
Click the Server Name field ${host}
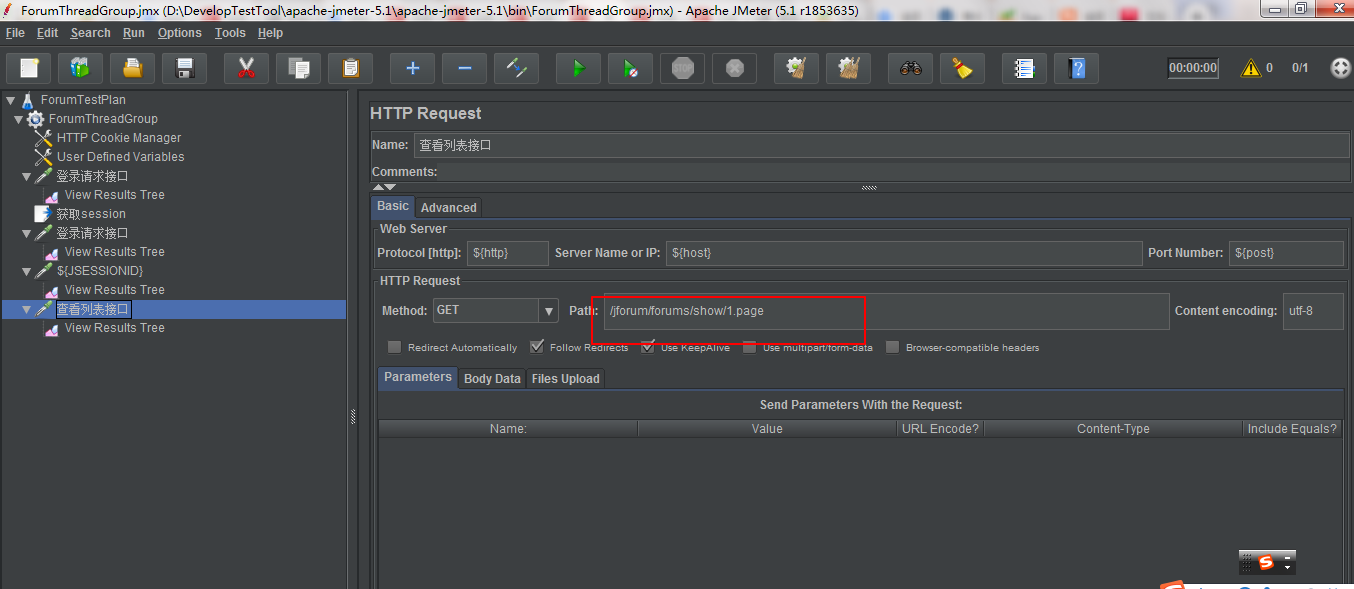(904, 253)
